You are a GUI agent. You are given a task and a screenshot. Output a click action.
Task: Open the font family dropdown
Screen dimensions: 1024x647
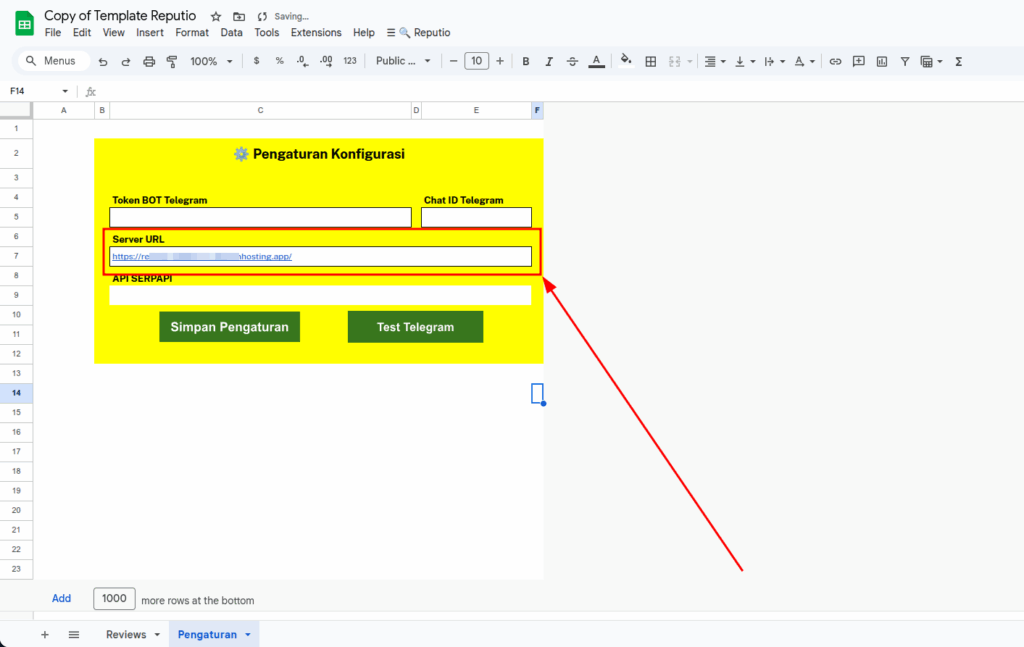403,61
